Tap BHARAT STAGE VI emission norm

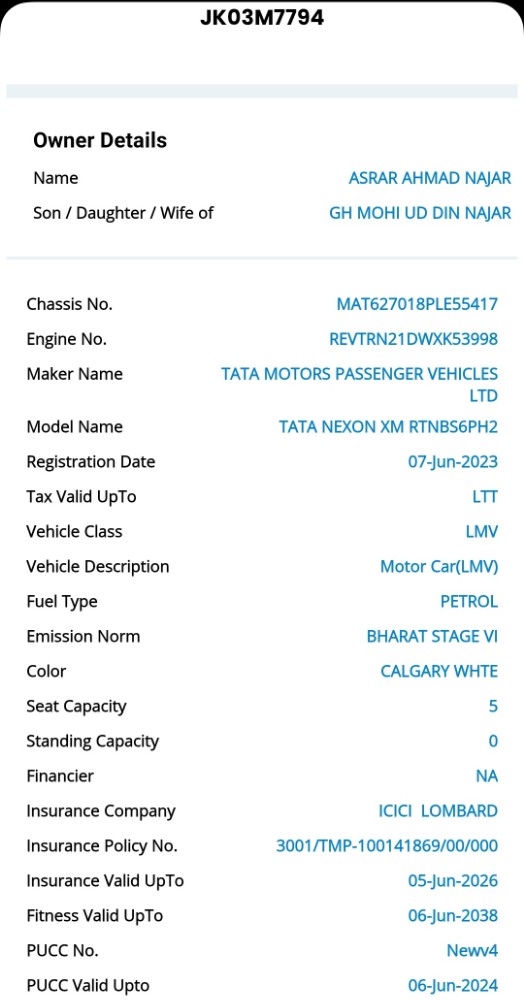point(432,636)
